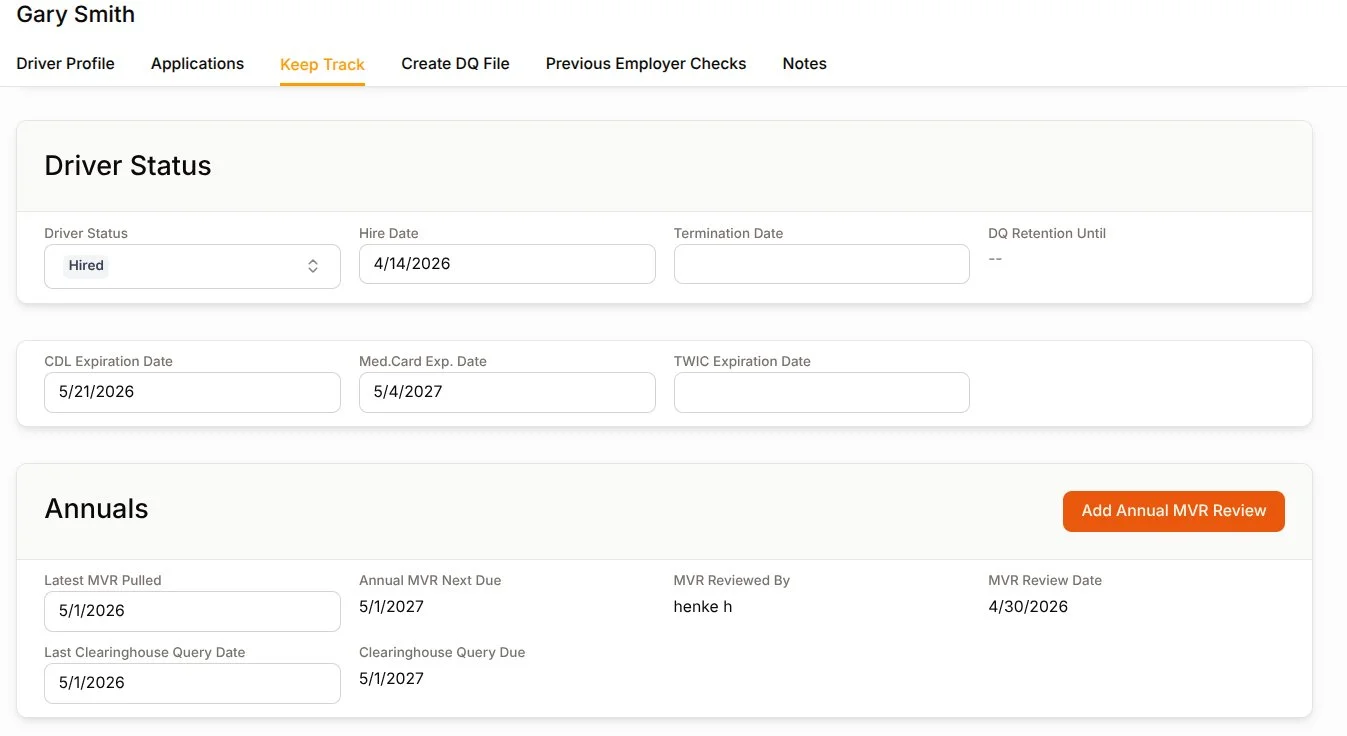Click the MVR Review Date value 4/30/2026
The image size is (1347, 736).
(x=1028, y=606)
